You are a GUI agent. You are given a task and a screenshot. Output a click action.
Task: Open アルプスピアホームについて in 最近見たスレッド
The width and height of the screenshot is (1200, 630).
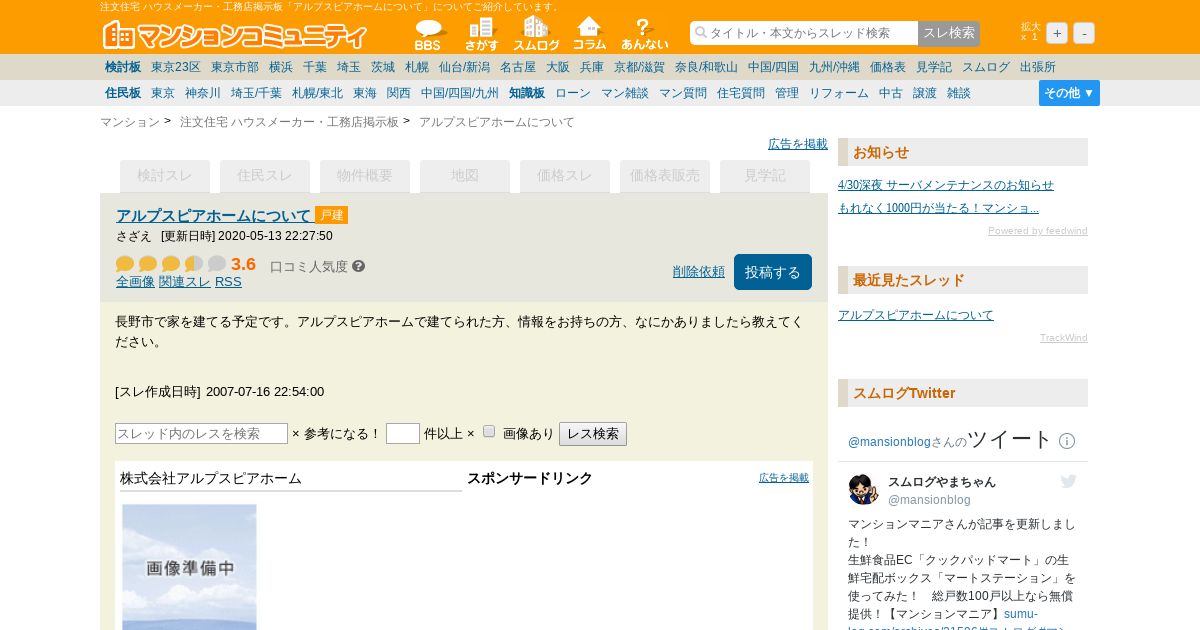(916, 315)
